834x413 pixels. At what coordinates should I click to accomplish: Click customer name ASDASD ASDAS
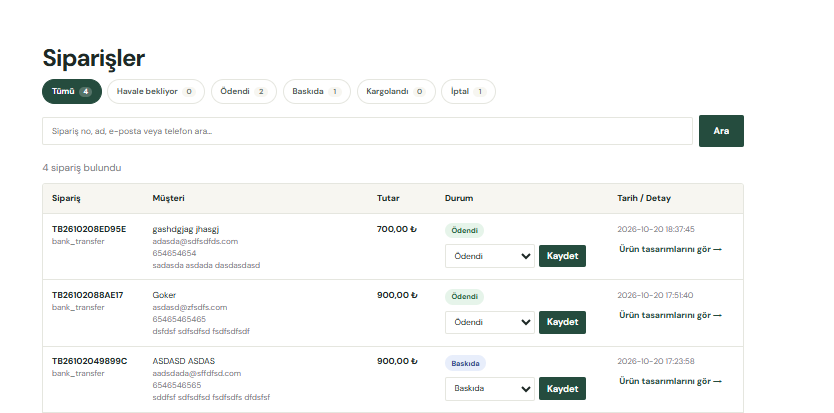point(184,361)
